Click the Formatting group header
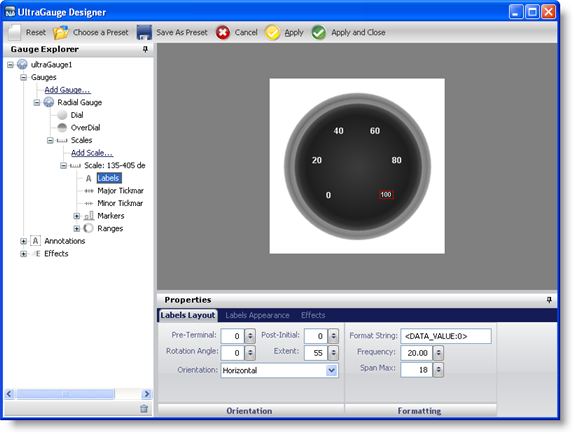574x434 pixels. tap(420, 411)
